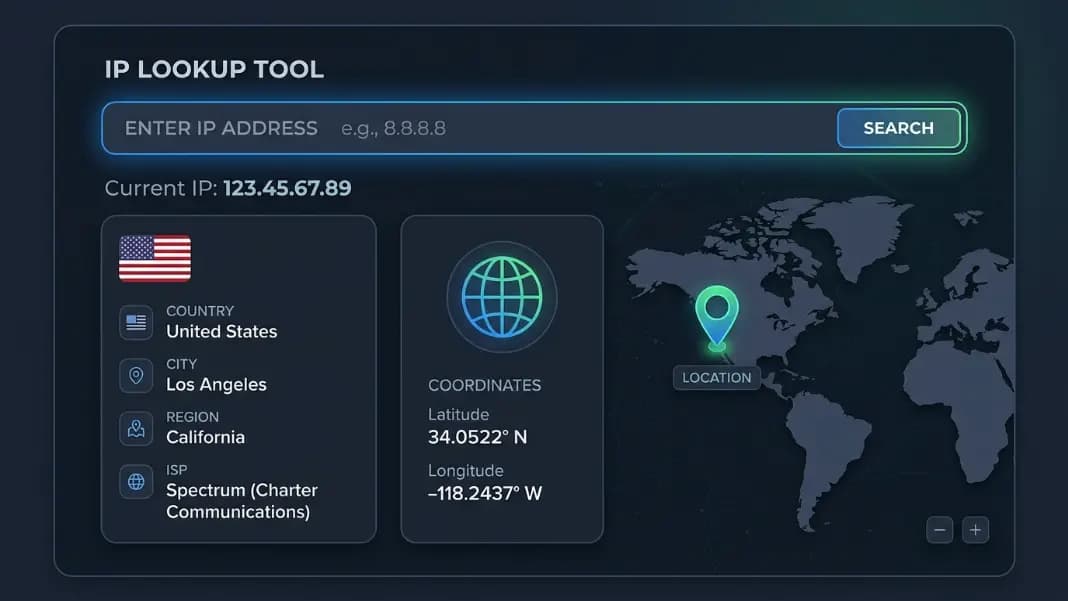
Task: Zoom out the map with minus button
Action: click(940, 529)
